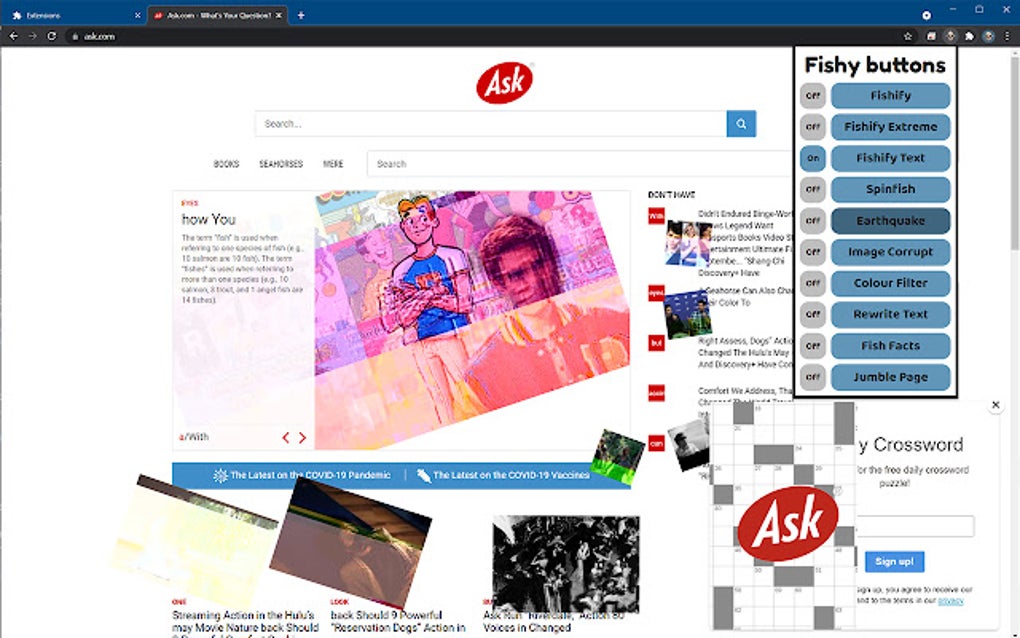Reload the page with refresh icon
The width and height of the screenshot is (1020, 638).
coord(51,36)
